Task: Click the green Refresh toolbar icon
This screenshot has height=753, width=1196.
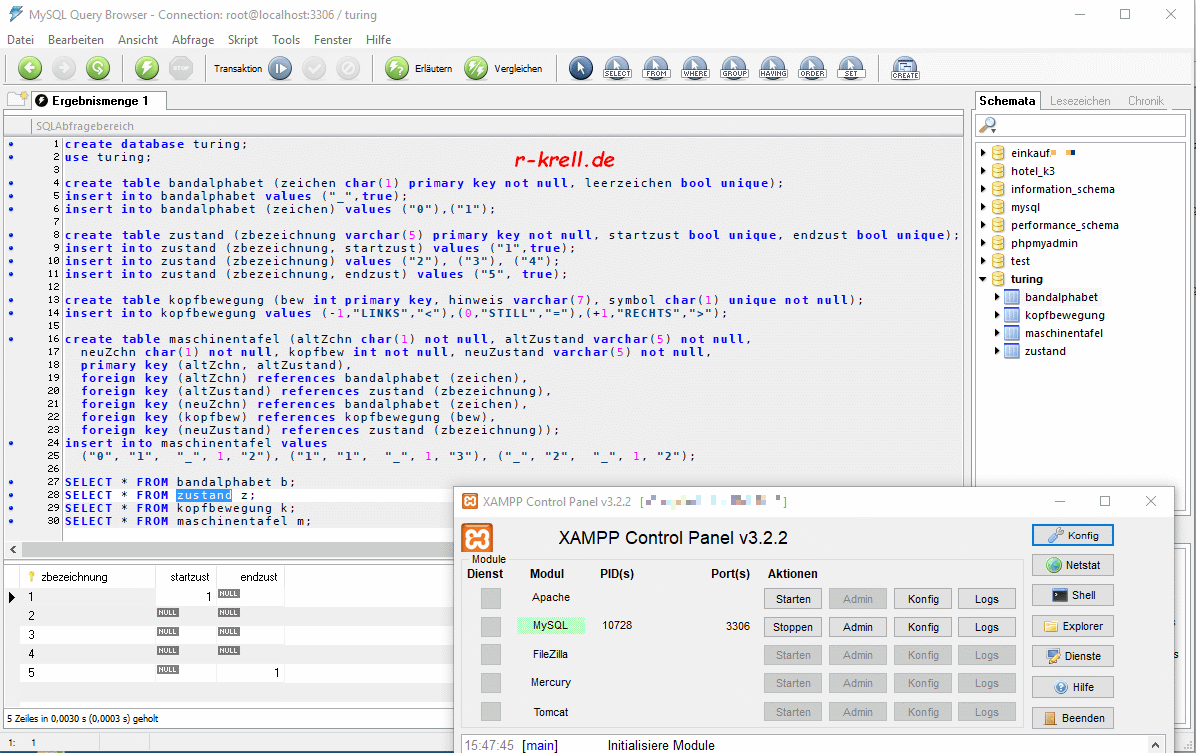Action: 97,68
